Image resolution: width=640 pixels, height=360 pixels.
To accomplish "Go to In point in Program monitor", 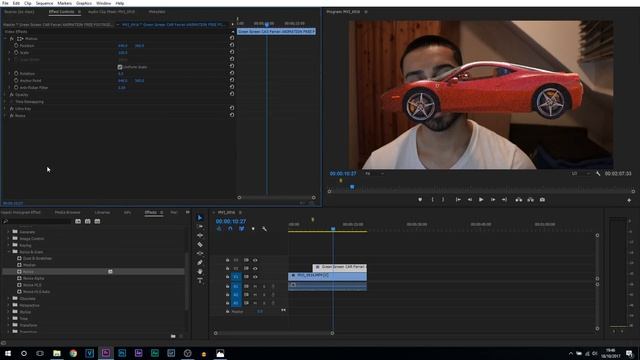I will (458, 200).
